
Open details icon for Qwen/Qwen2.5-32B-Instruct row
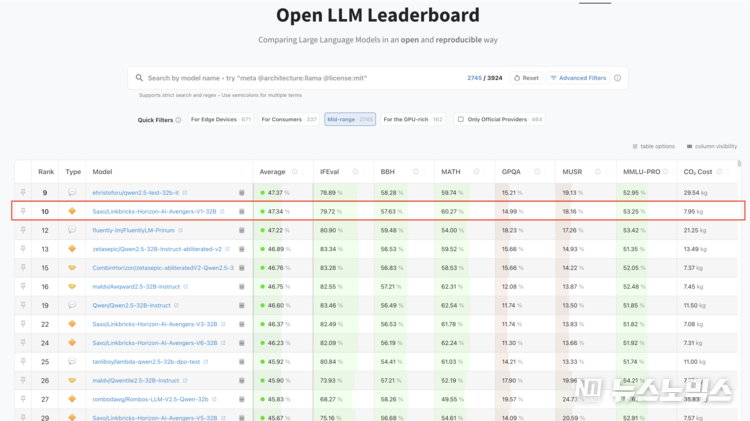coord(242,305)
